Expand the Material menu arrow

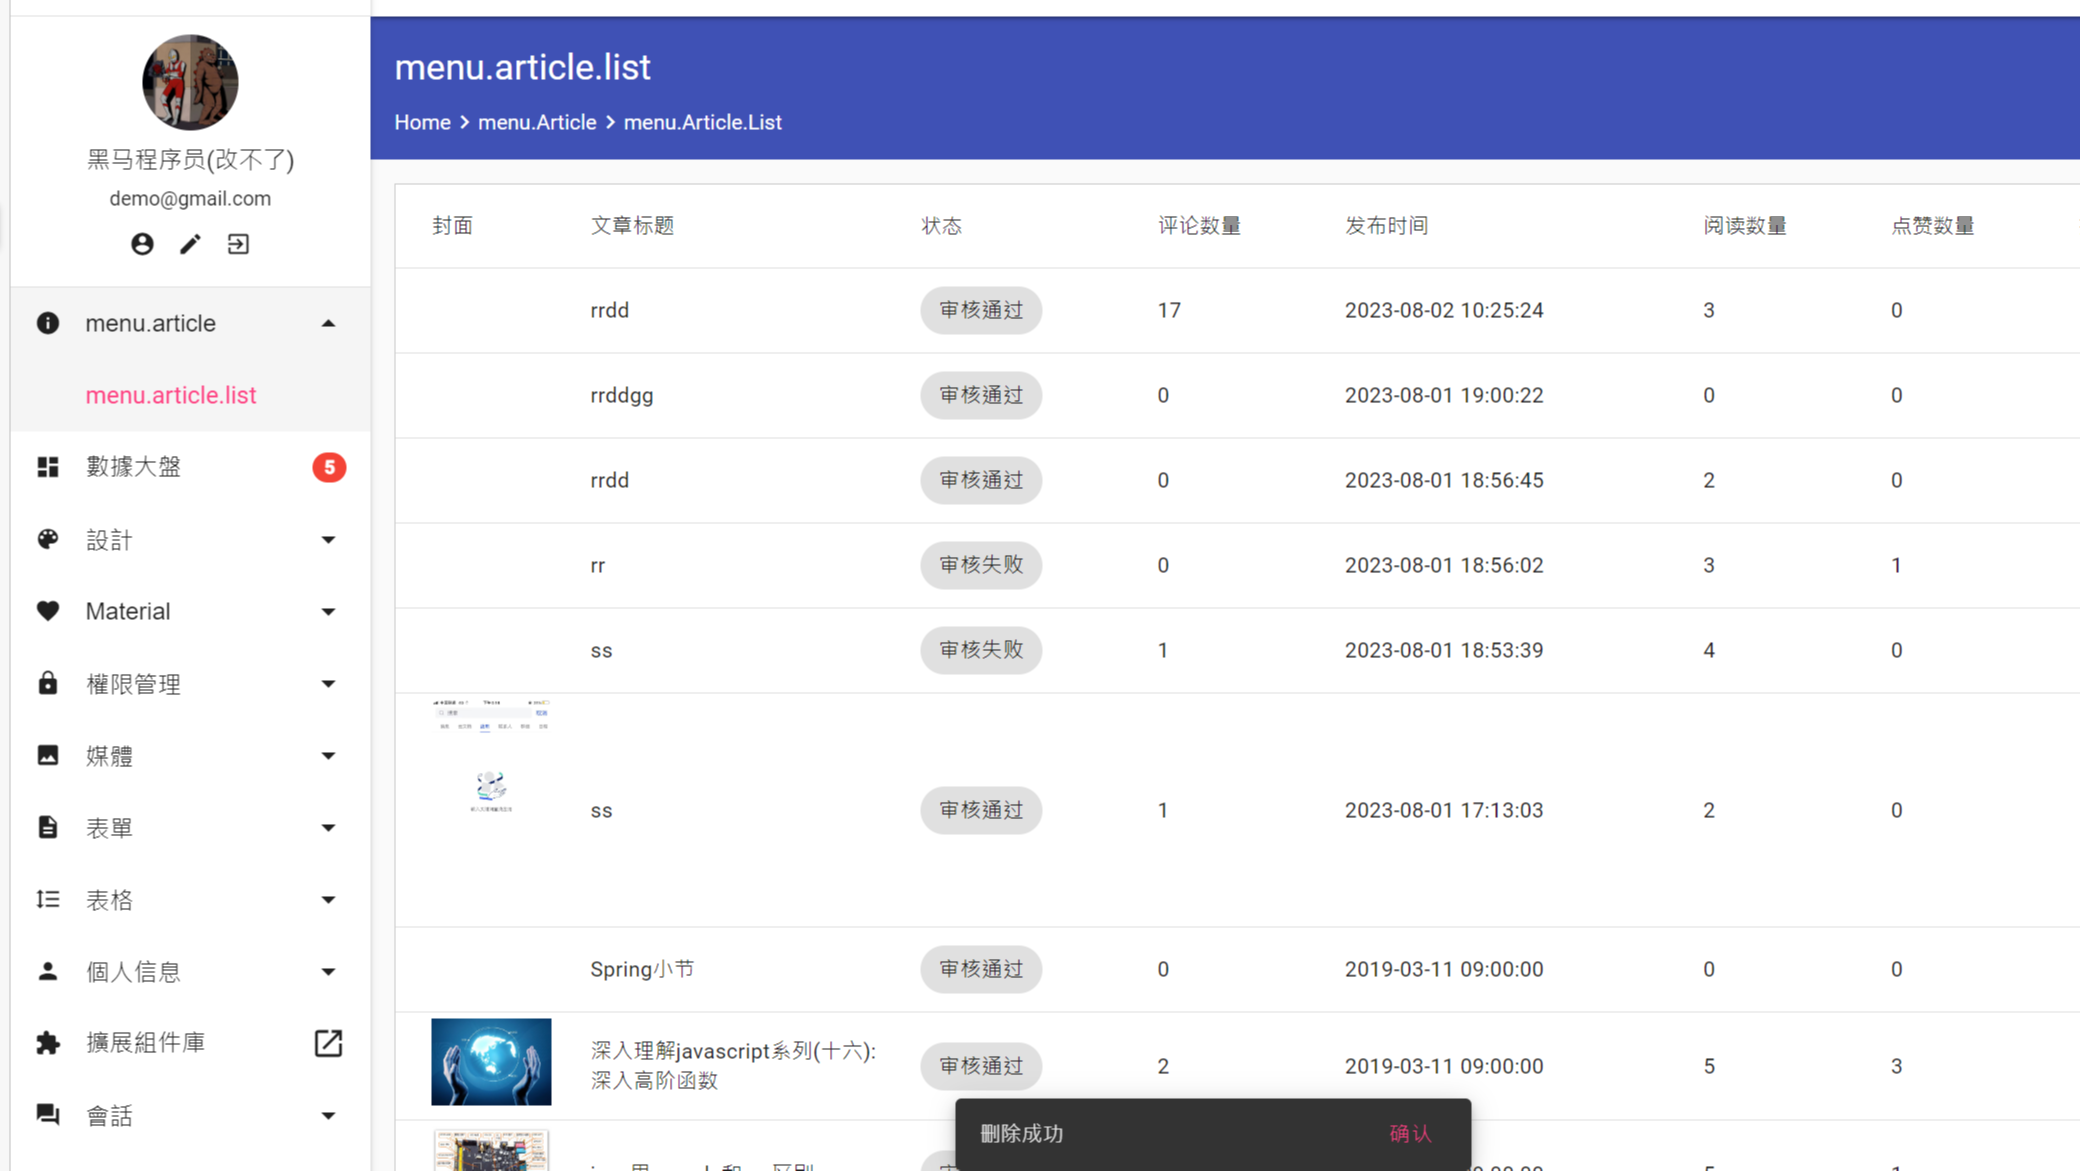[328, 611]
